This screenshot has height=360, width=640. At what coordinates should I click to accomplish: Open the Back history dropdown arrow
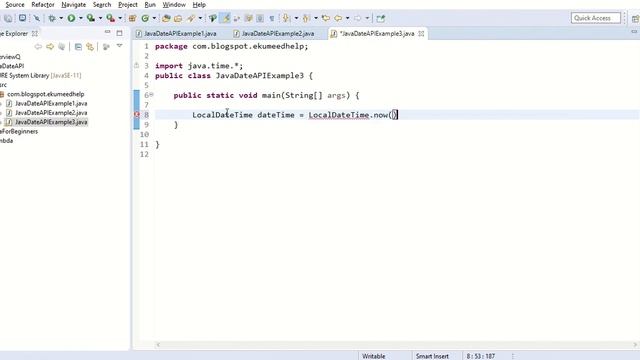(x=347, y=18)
